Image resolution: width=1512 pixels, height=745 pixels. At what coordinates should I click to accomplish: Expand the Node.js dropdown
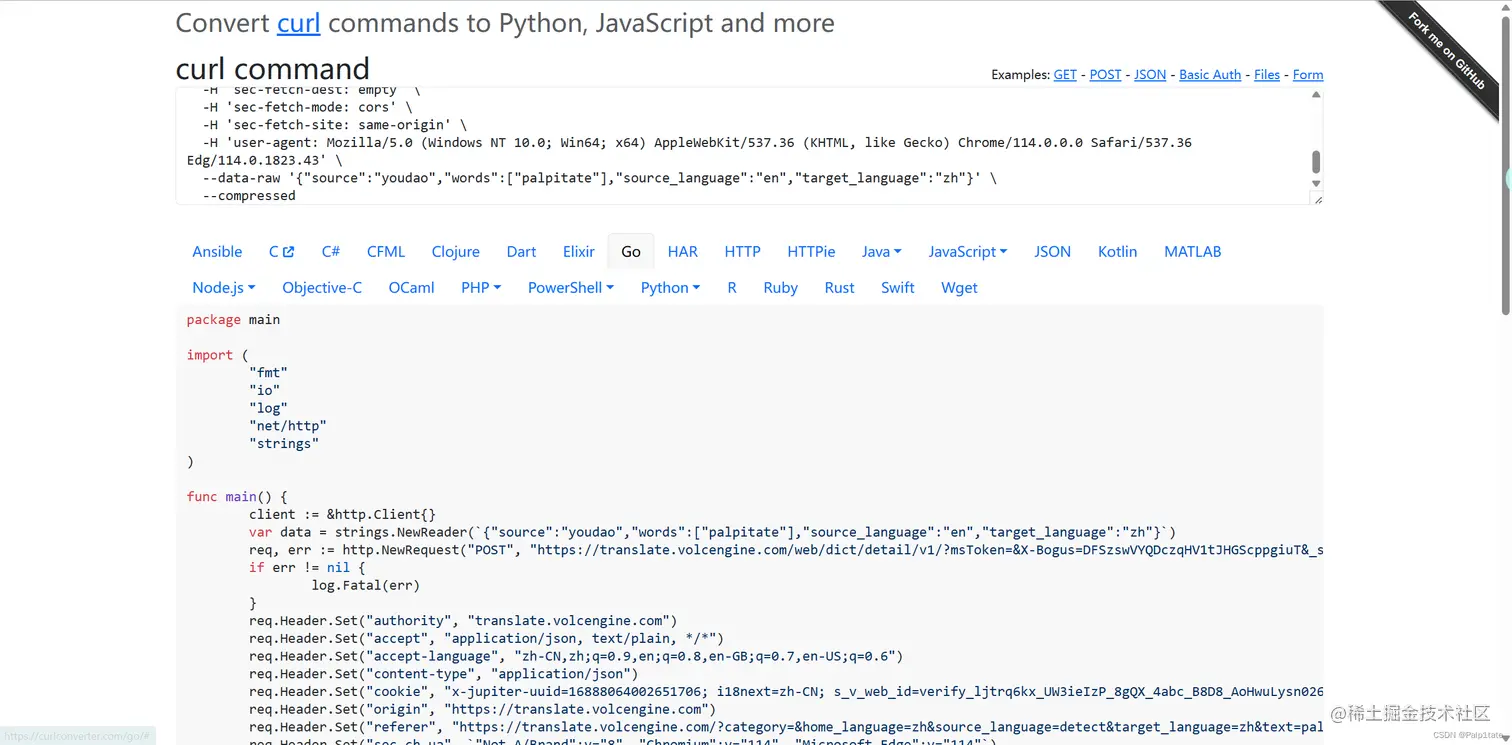224,288
